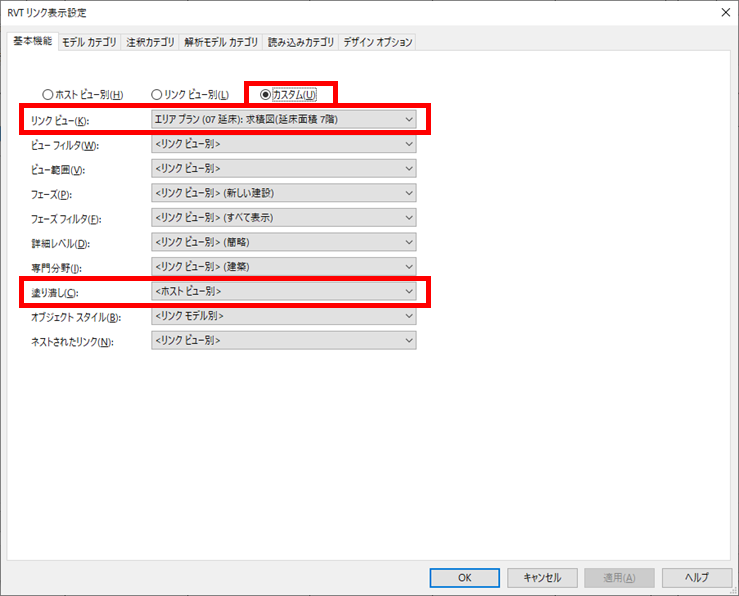Screen dimensions: 739x596
Task: Close the RVT リンク表示設定 dialog
Action: (726, 13)
